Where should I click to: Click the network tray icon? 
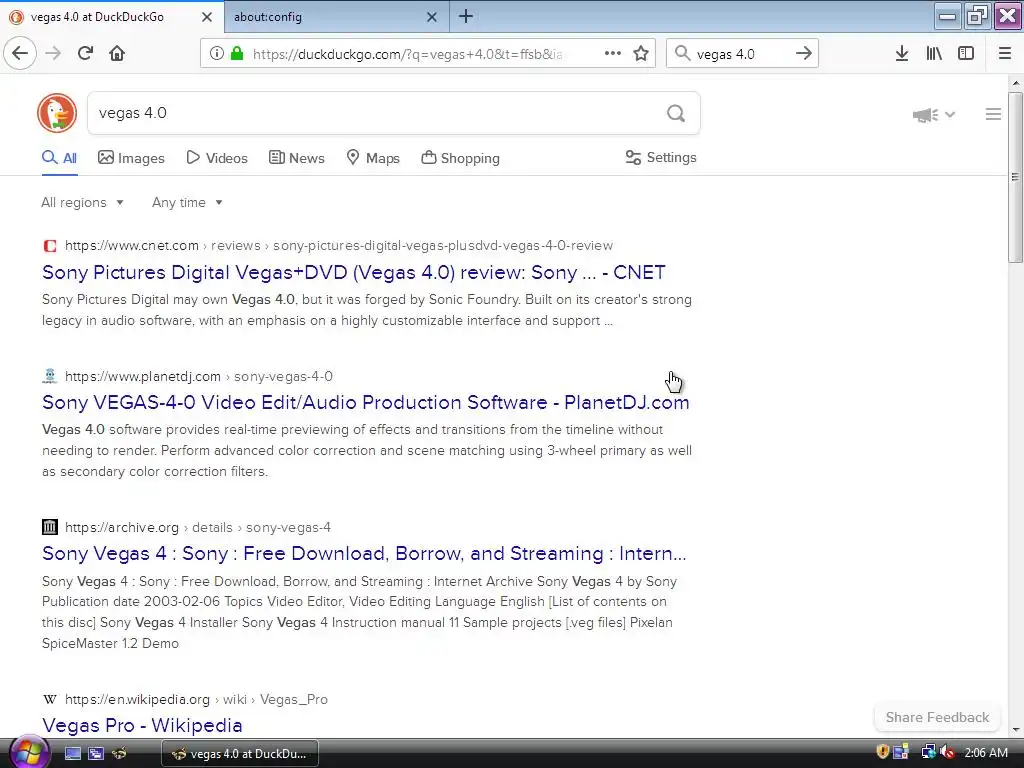927,752
